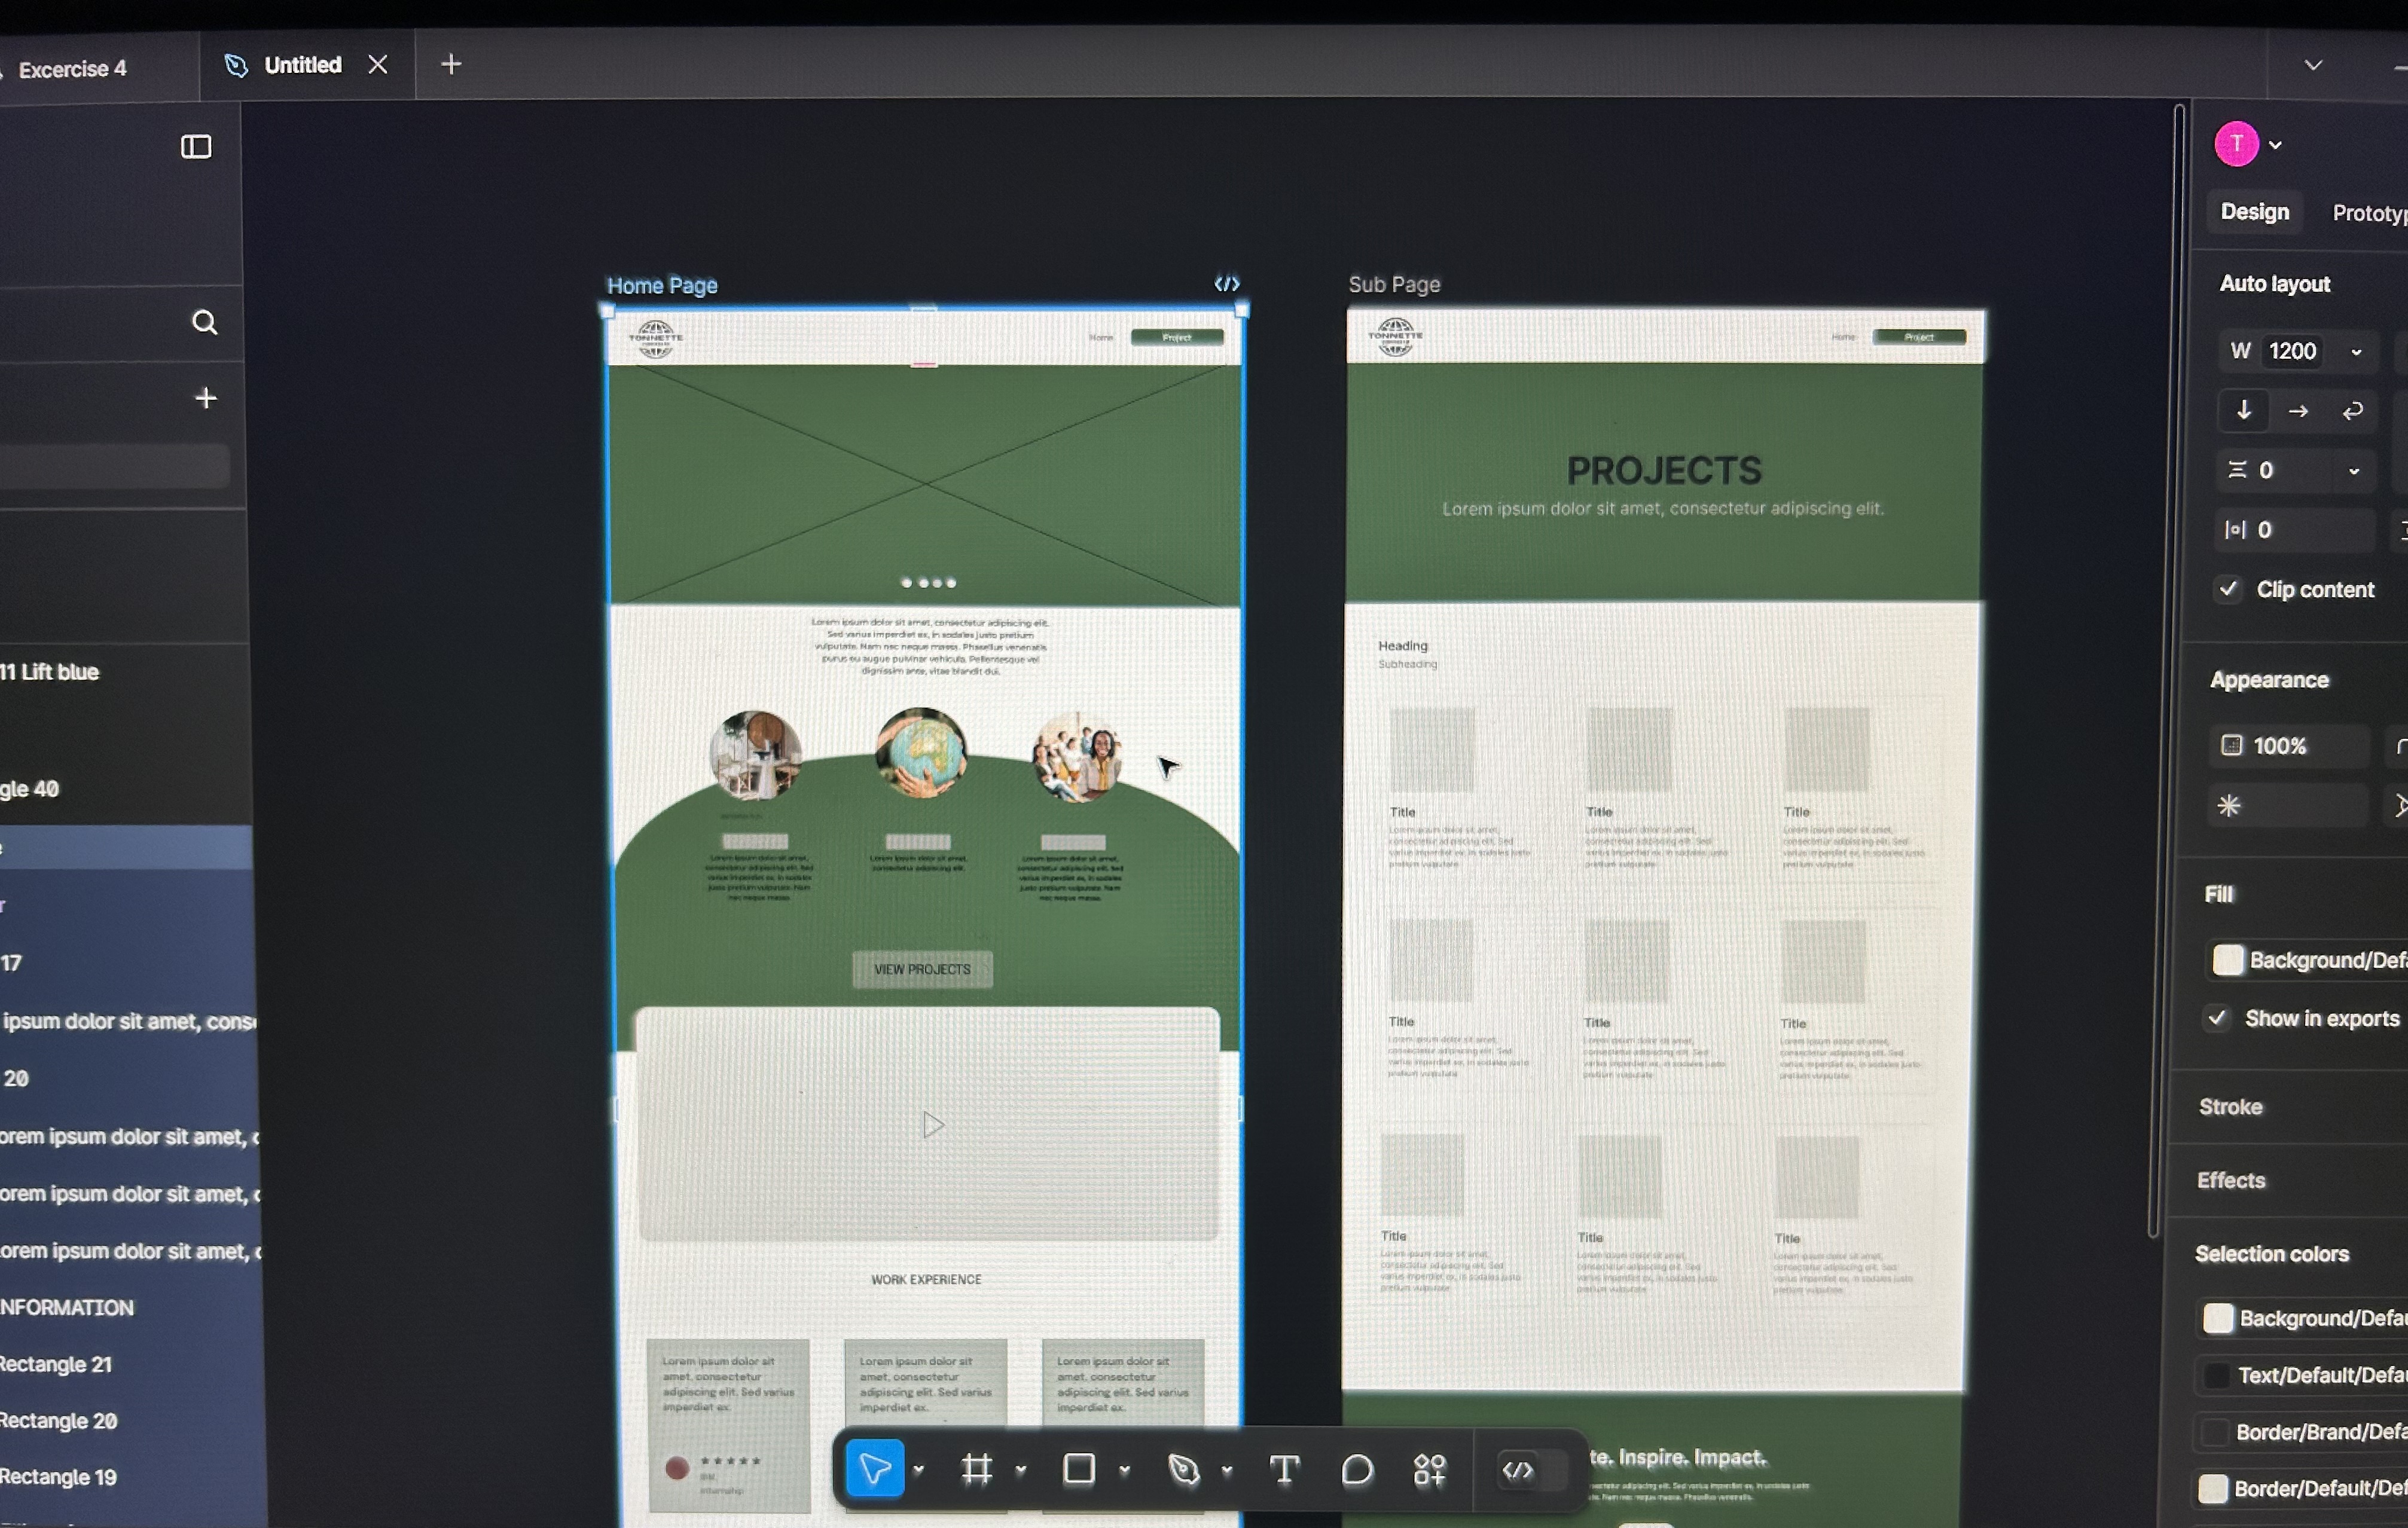
Task: Open width sizing dropdown next to 1200
Action: pyautogui.click(x=2356, y=352)
